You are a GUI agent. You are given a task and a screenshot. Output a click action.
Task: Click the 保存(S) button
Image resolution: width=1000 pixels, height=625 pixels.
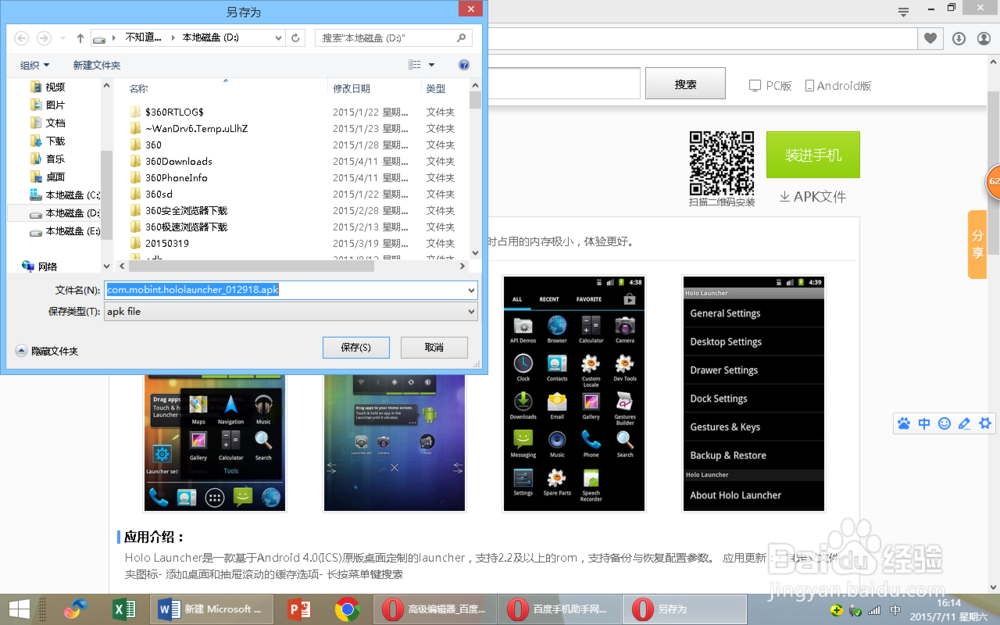(356, 348)
